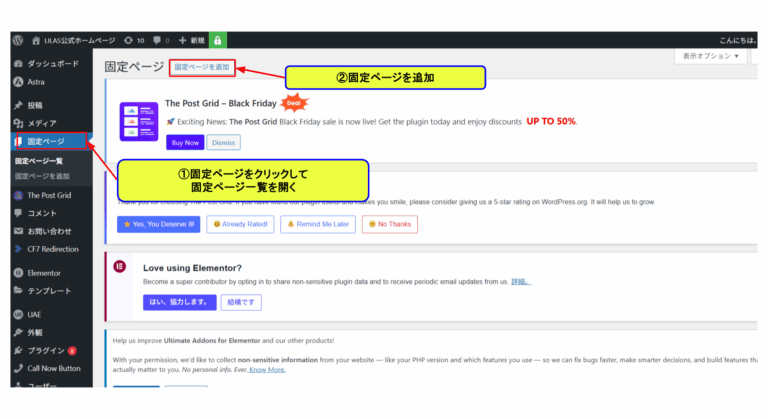Click the Remind Me Later button
The width and height of the screenshot is (768, 419).
[318, 224]
